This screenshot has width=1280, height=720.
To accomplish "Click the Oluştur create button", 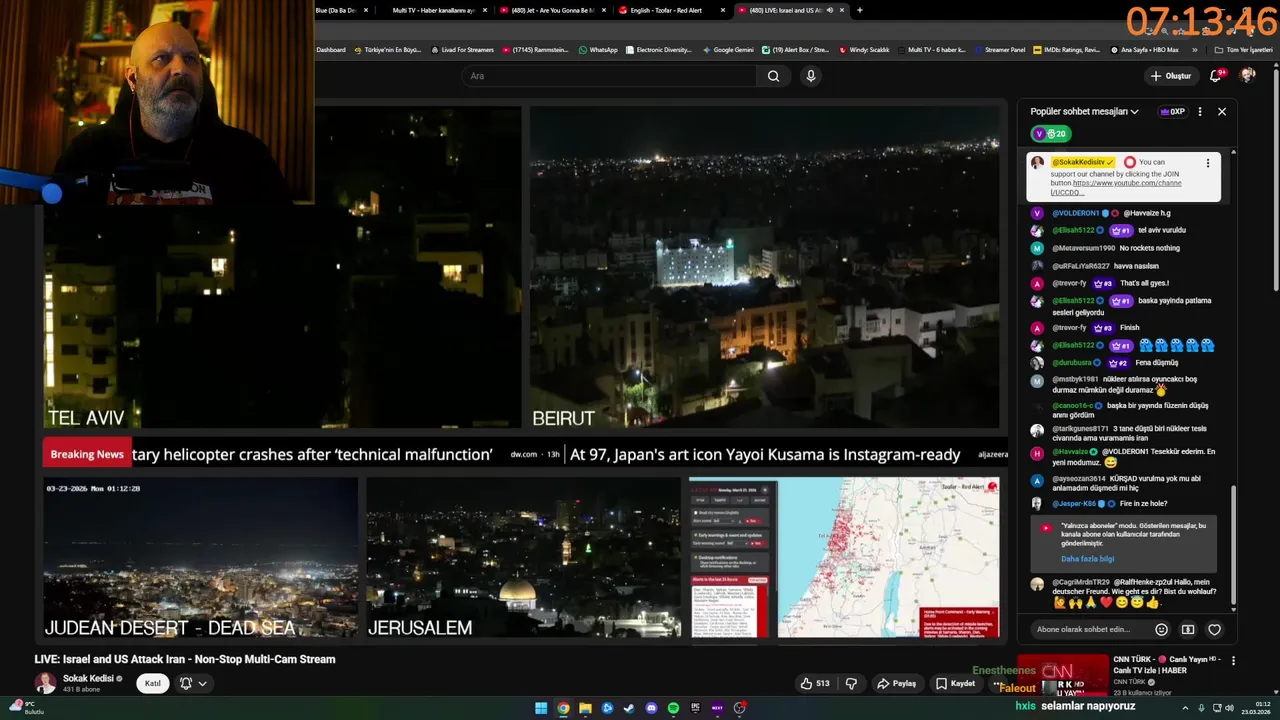I will pos(1170,76).
